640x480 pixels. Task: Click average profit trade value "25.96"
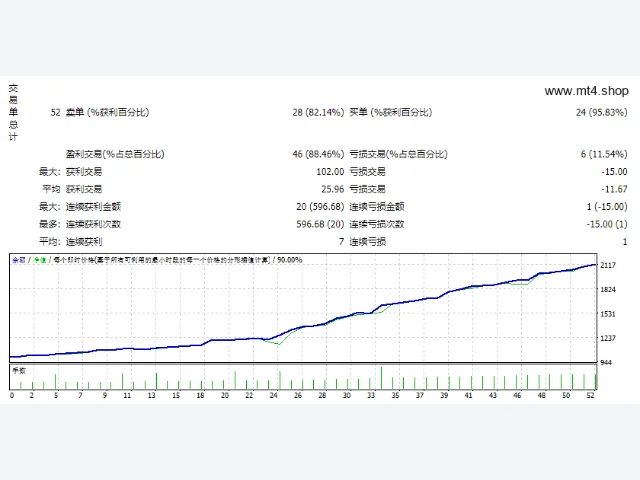tap(333, 189)
